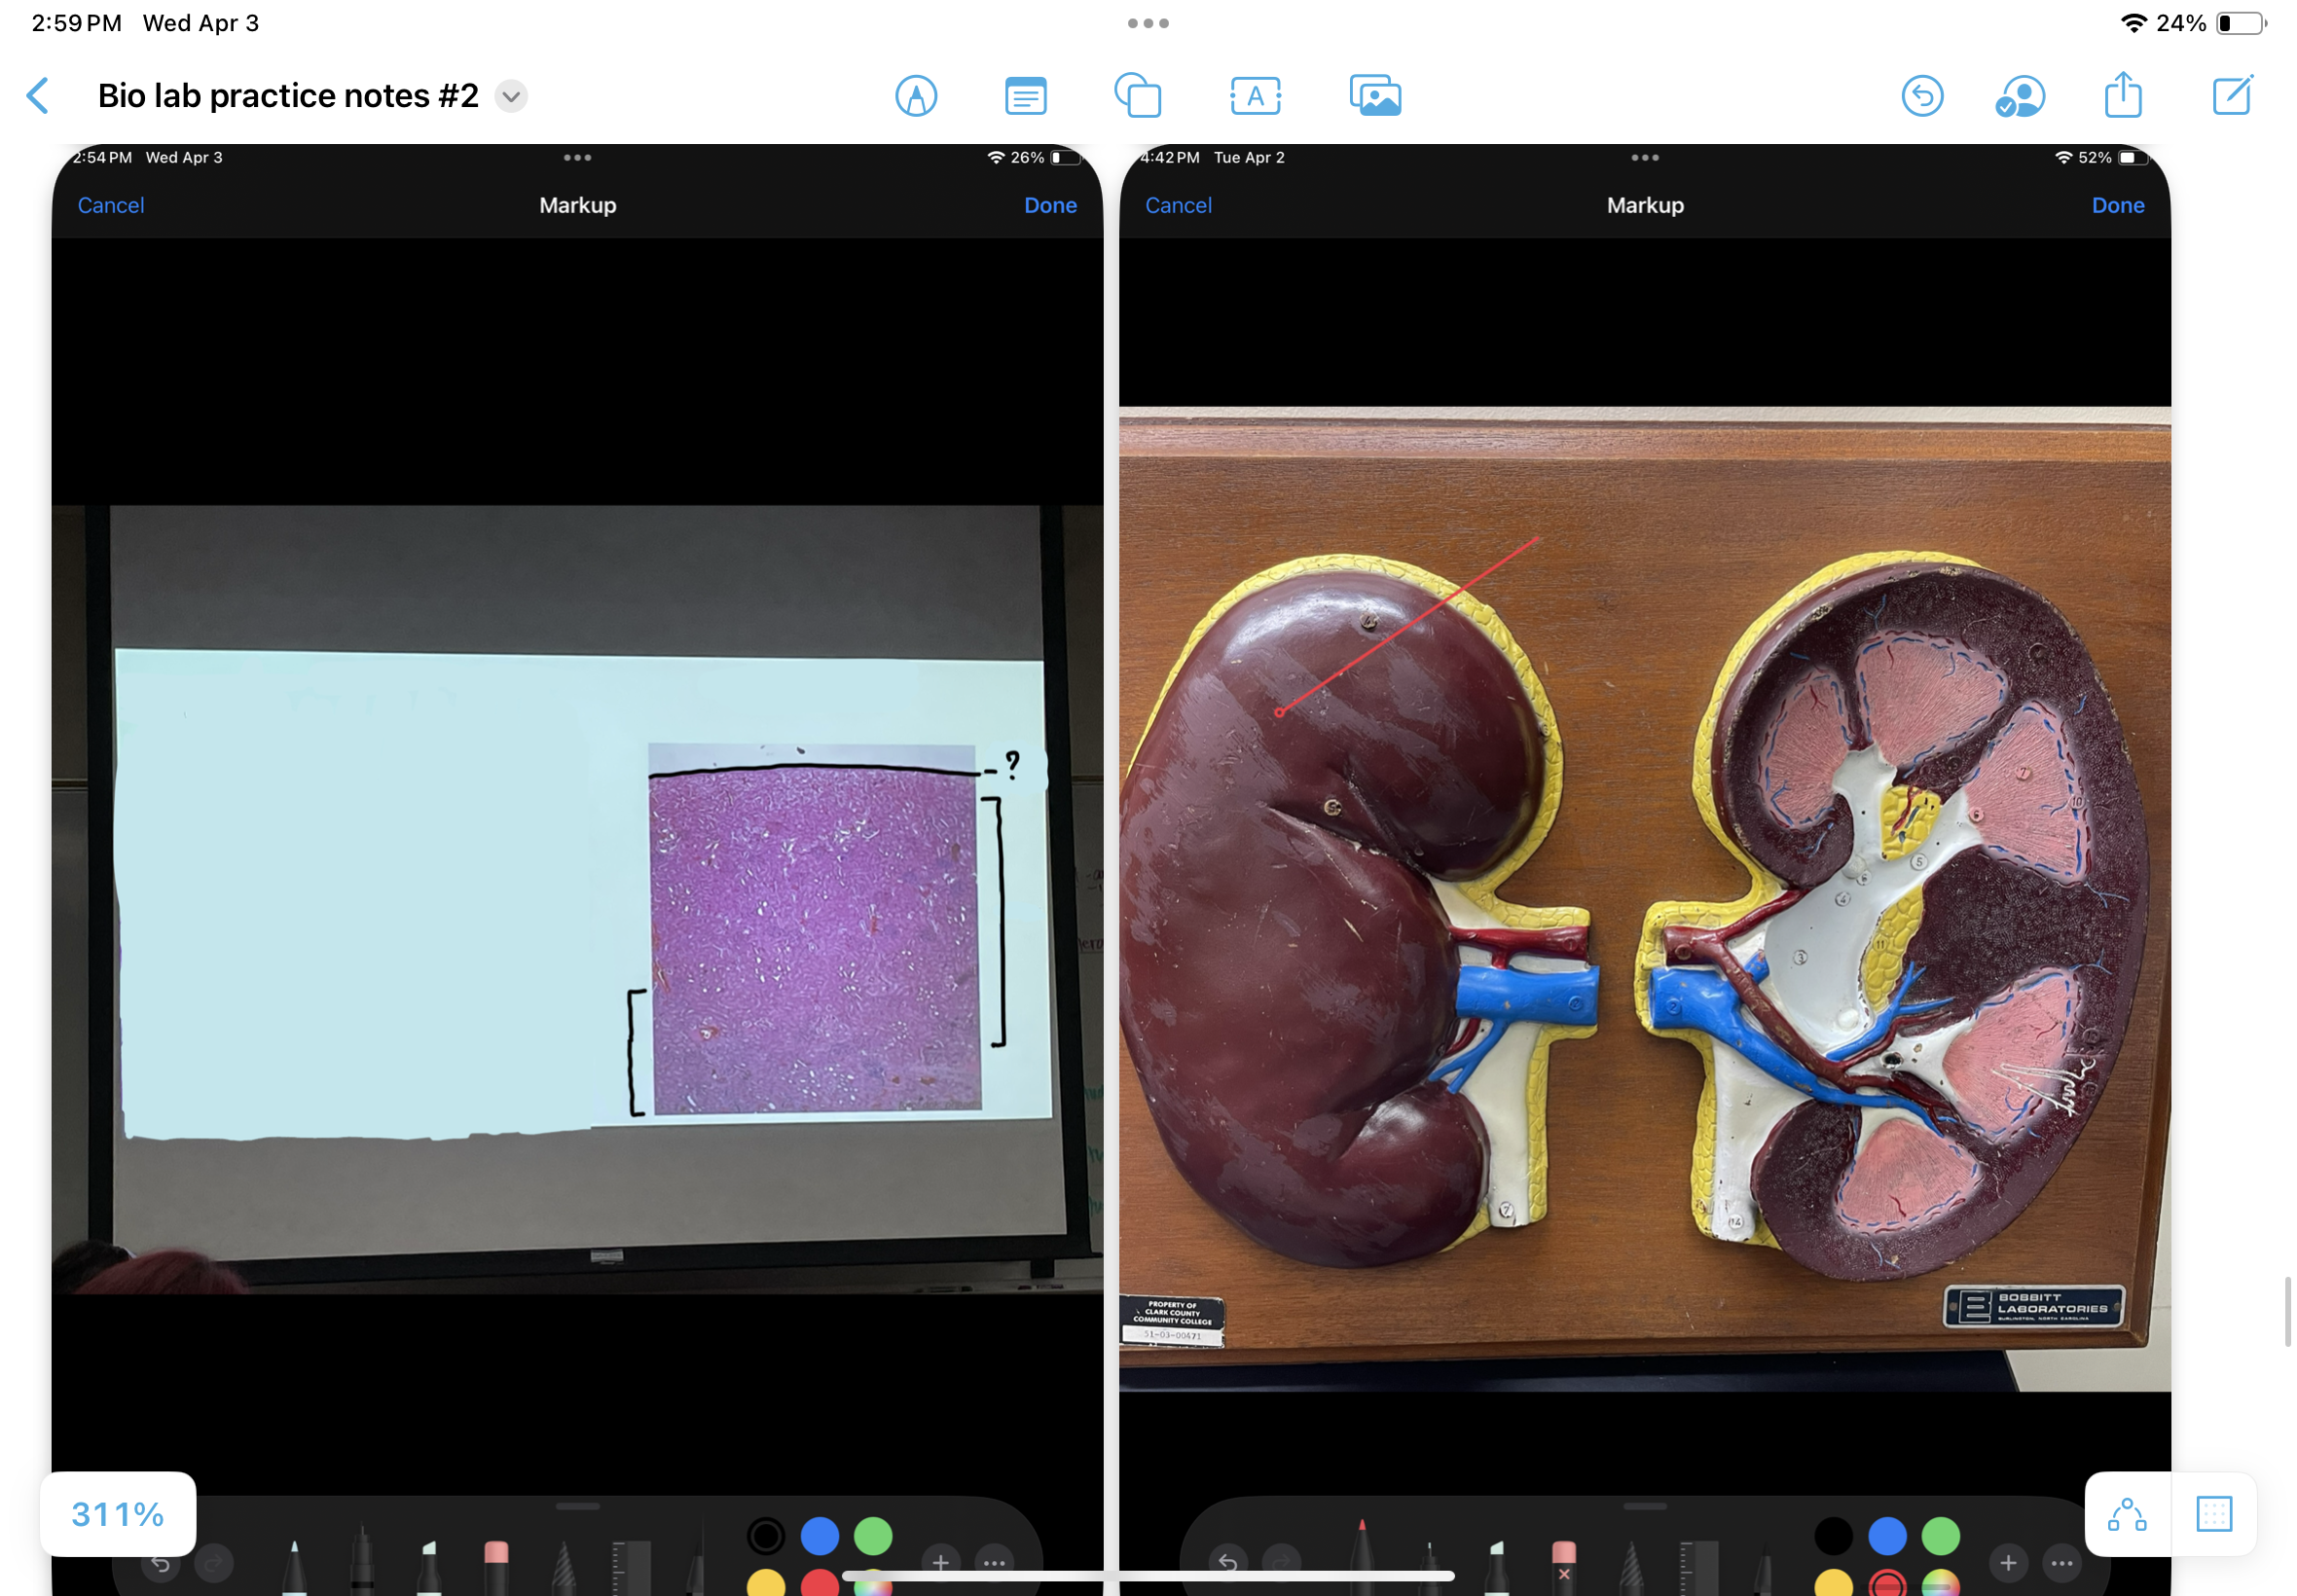The width and height of the screenshot is (2297, 1596).
Task: Tap plus button in left Markup toolbar
Action: tap(940, 1562)
